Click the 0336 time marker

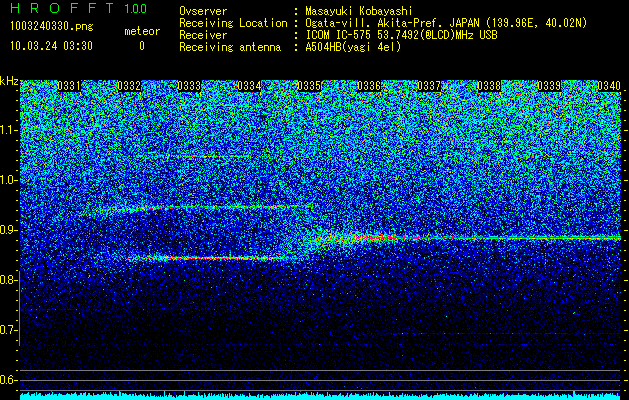click(369, 86)
